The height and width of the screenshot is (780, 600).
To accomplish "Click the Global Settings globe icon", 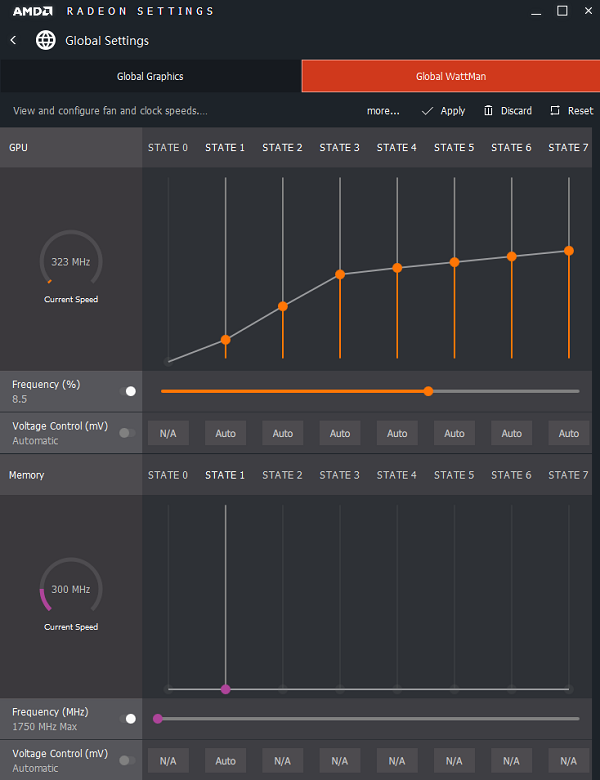I will point(46,40).
